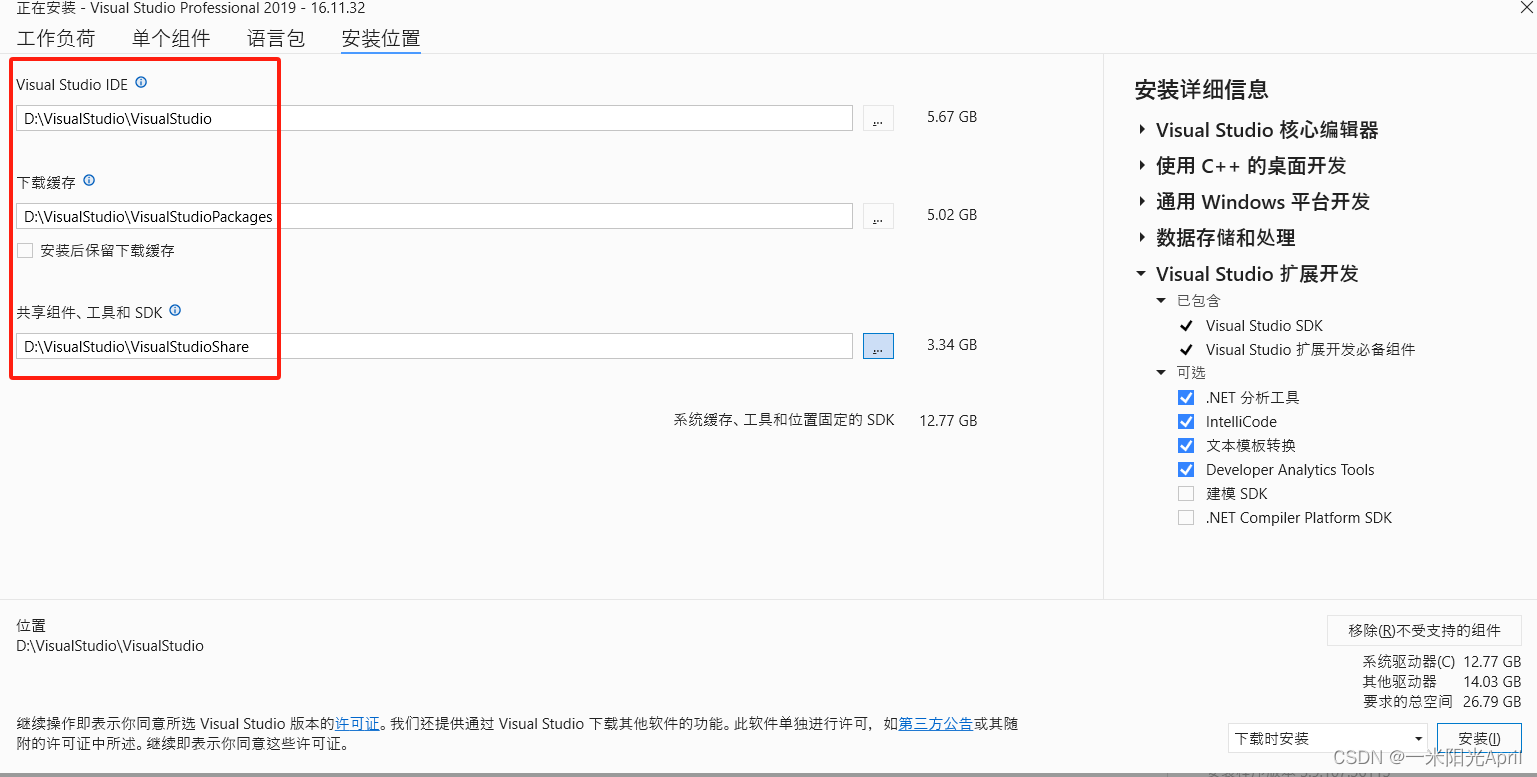Image resolution: width=1537 pixels, height=777 pixels.
Task: Click the 安装详细信息 heading
Action: [x=1202, y=90]
